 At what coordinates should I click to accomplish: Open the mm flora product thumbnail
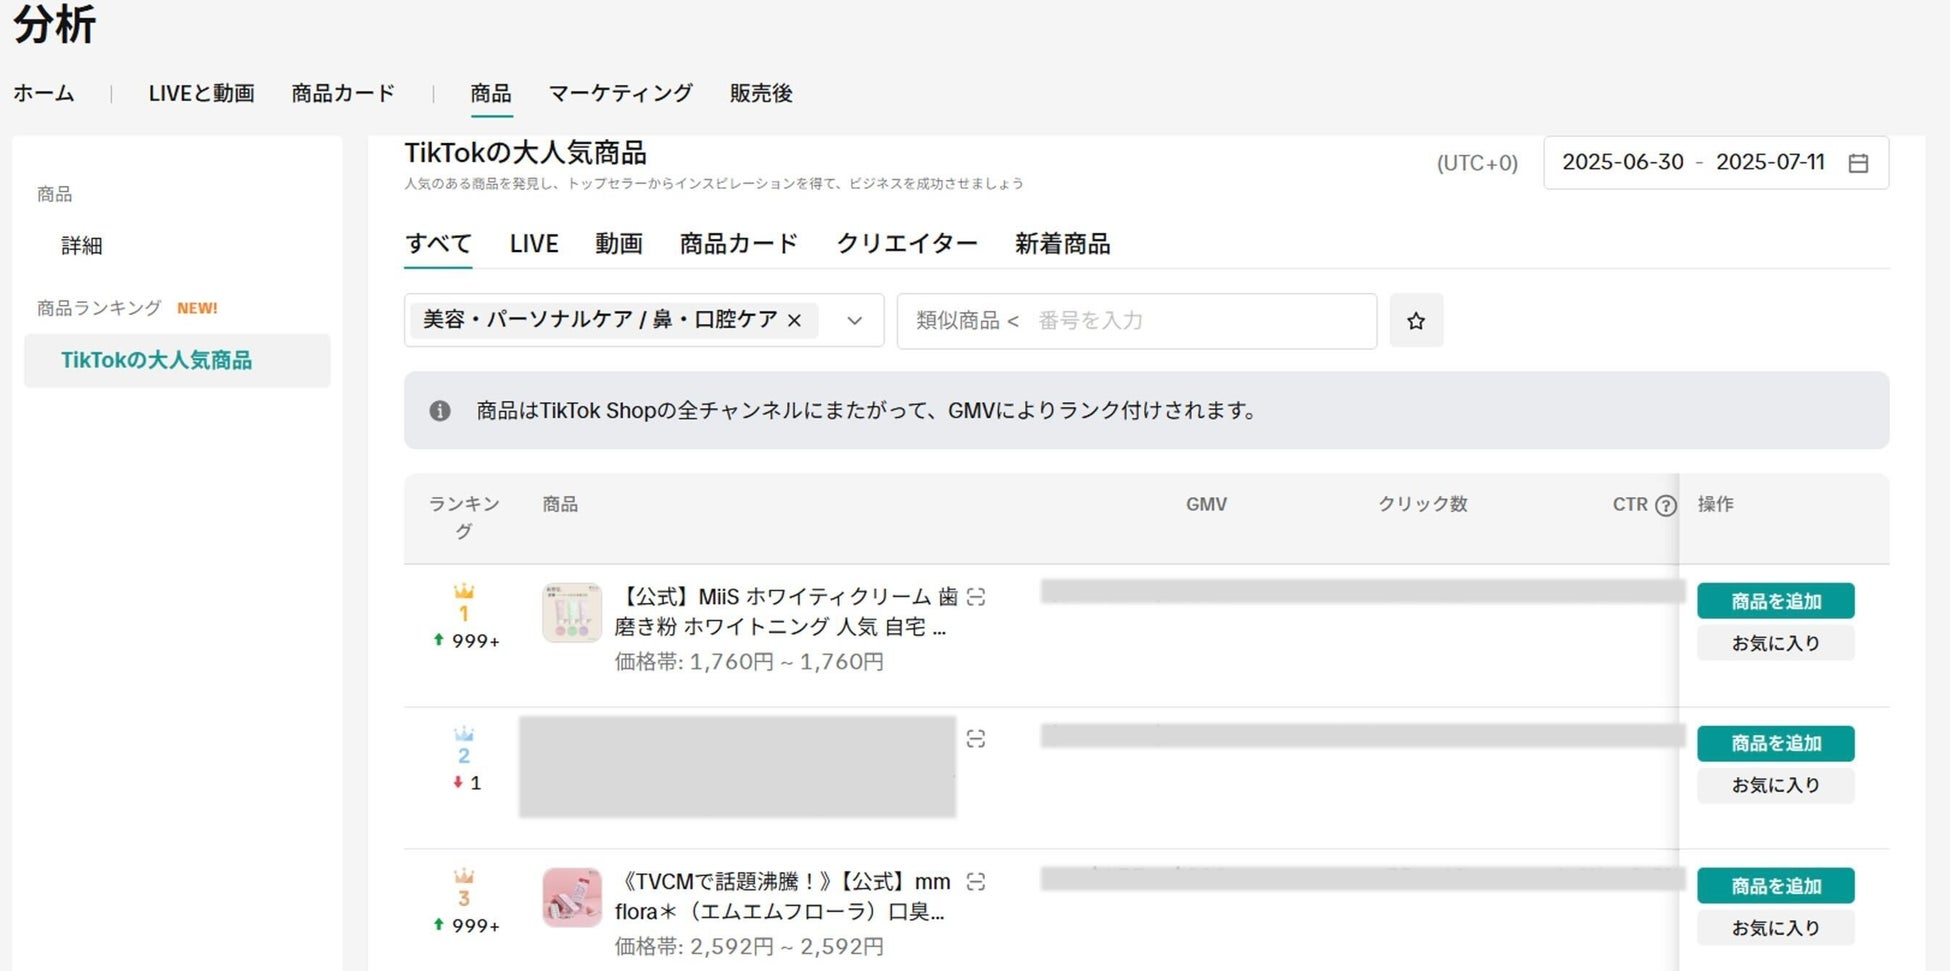point(572,897)
